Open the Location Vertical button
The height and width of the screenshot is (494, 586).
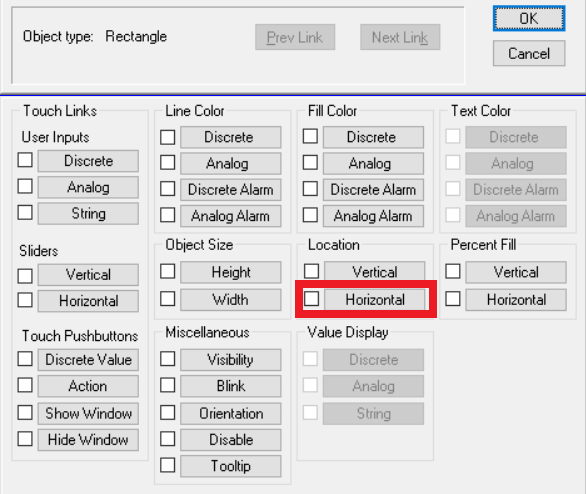(374, 271)
